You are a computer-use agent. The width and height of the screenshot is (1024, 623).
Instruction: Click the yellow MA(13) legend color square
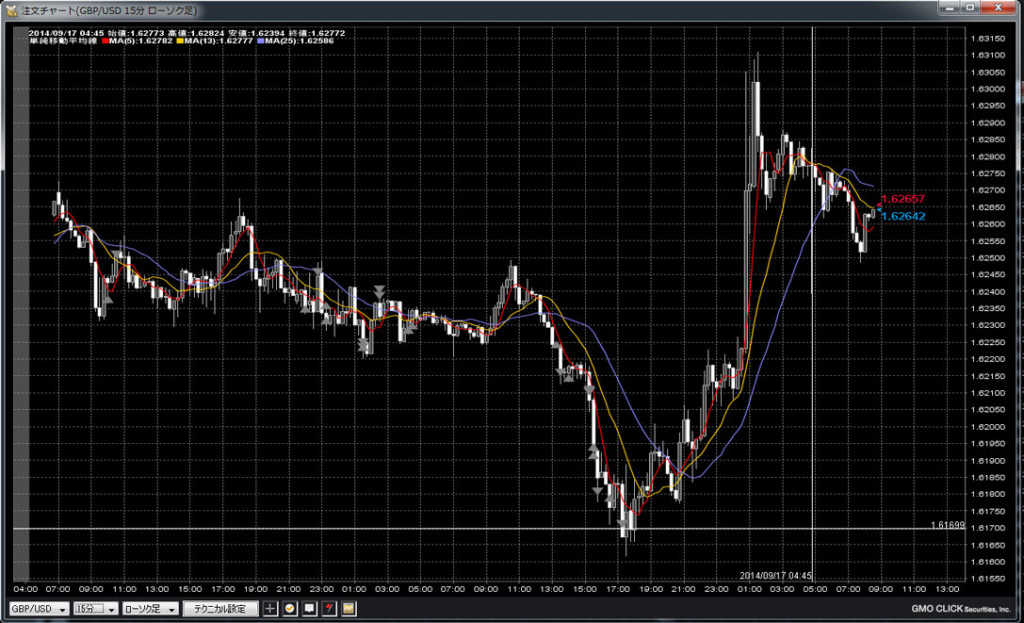[x=182, y=41]
